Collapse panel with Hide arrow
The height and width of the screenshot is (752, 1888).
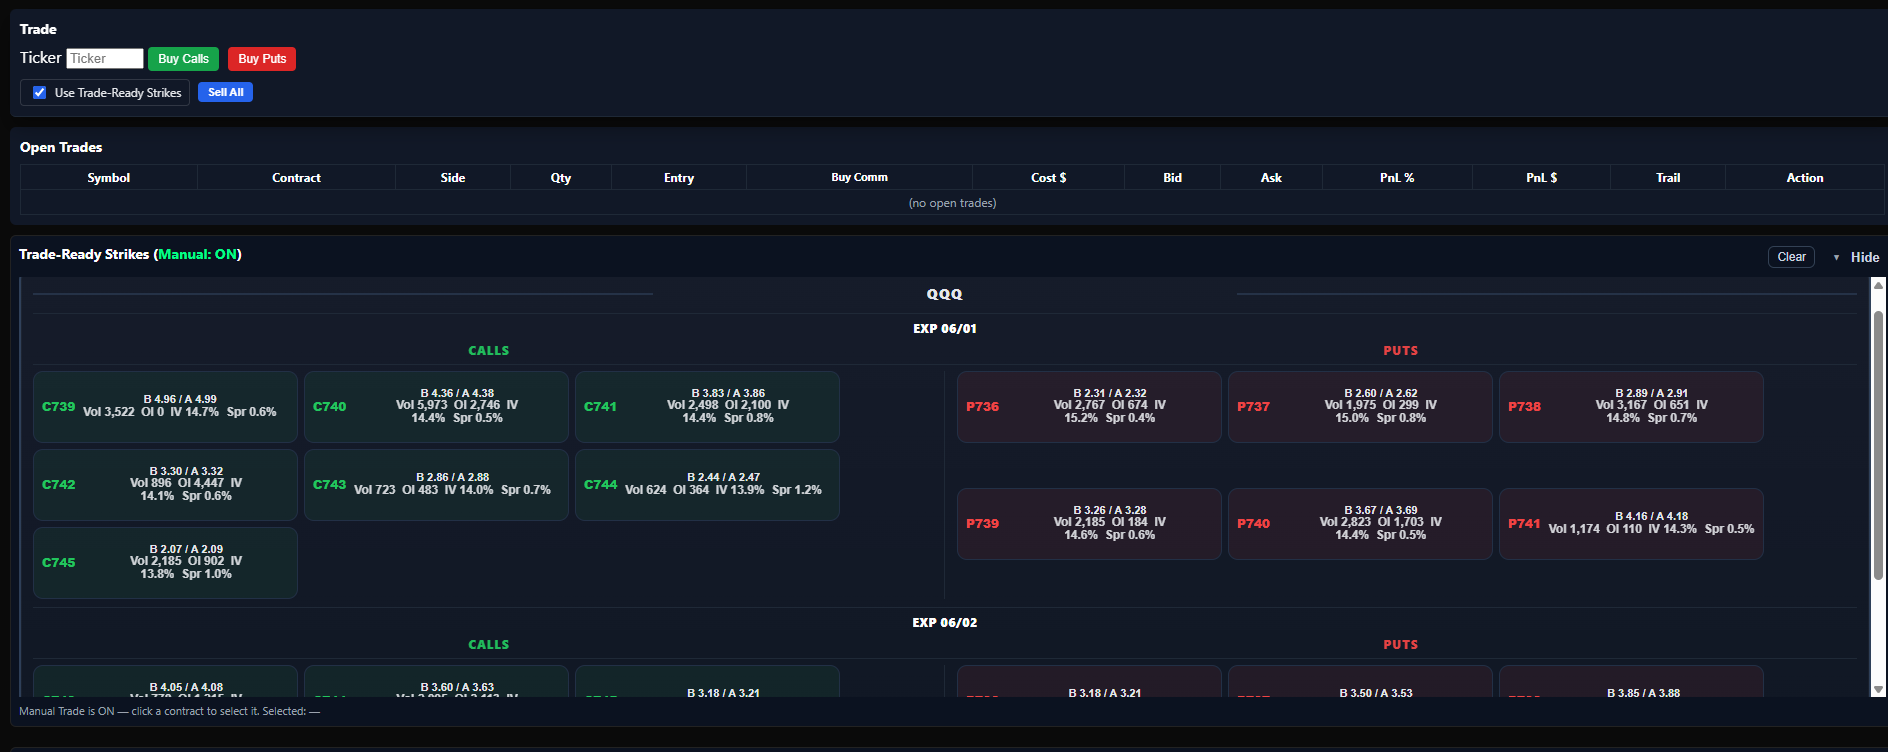tap(1836, 258)
